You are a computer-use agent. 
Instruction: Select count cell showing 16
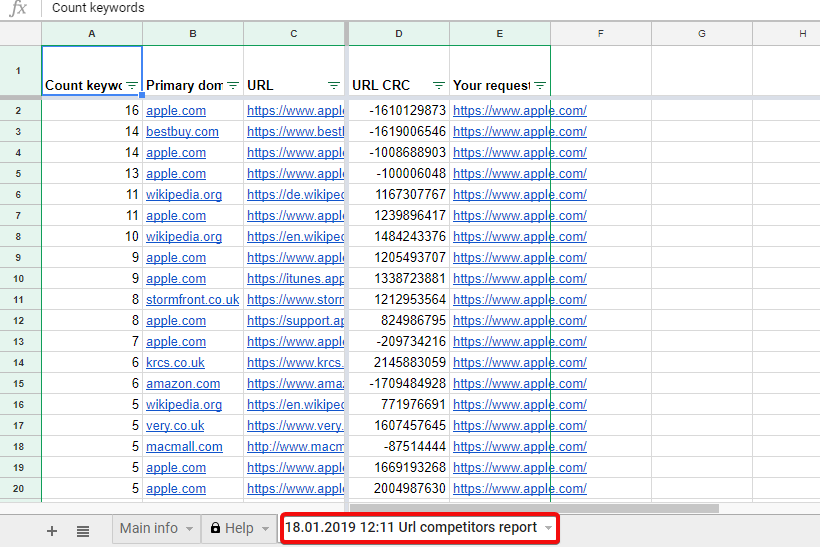tap(92, 110)
